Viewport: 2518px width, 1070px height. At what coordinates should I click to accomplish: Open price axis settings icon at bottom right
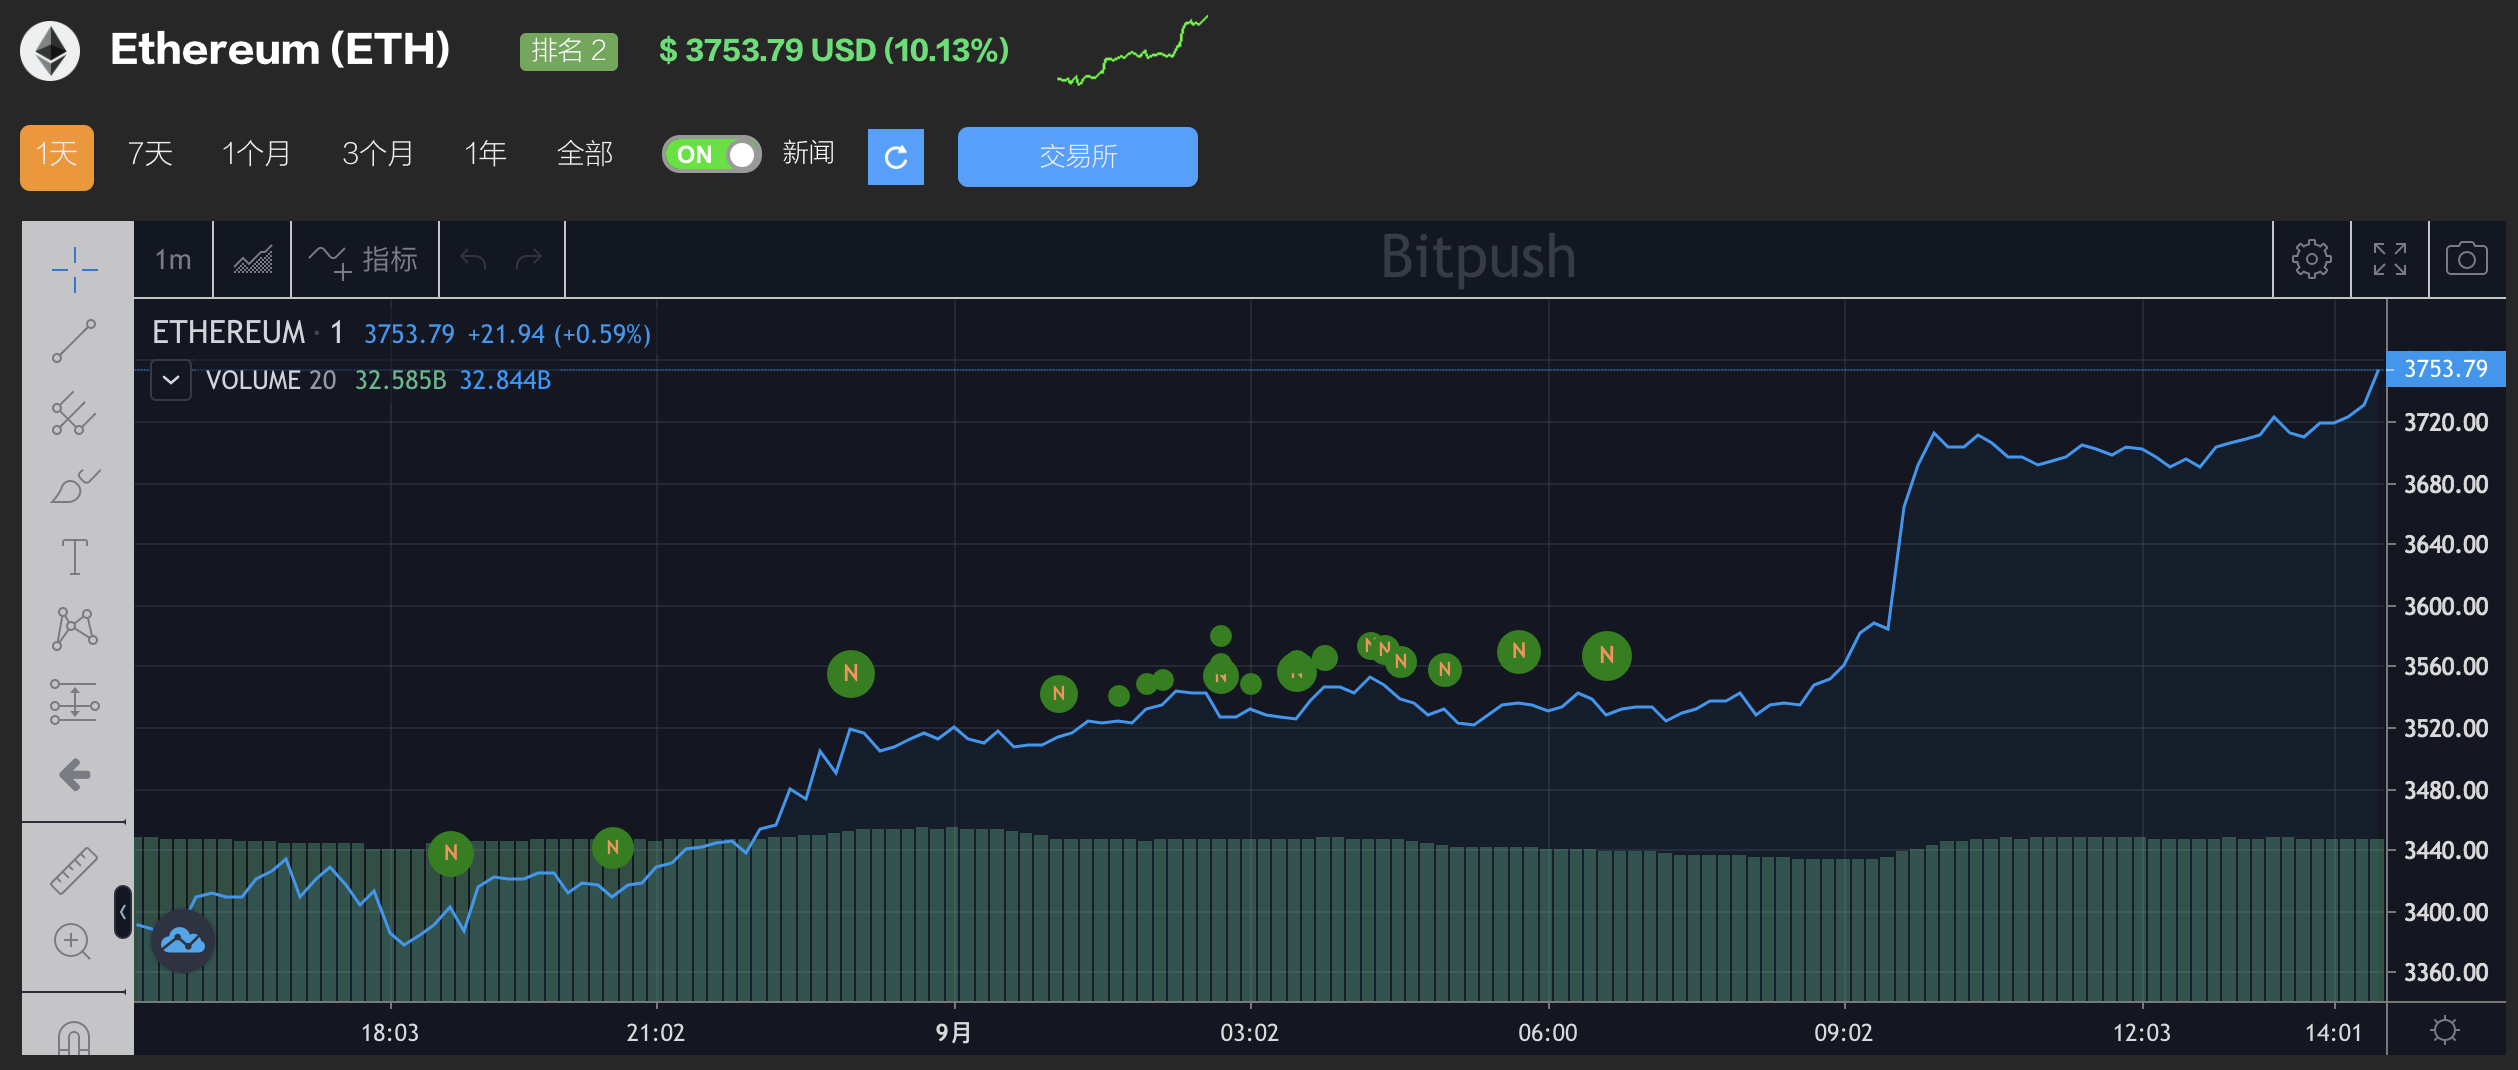(2445, 1030)
